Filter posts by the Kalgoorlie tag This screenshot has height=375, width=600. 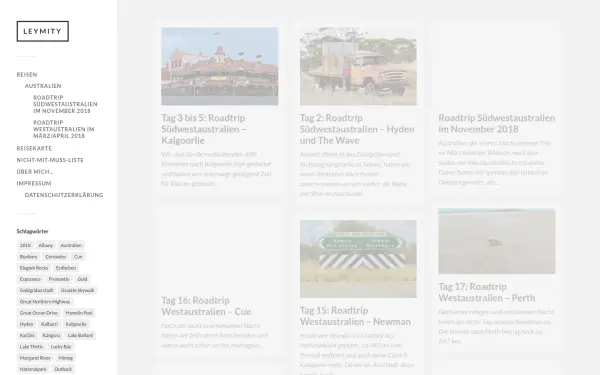[76, 324]
